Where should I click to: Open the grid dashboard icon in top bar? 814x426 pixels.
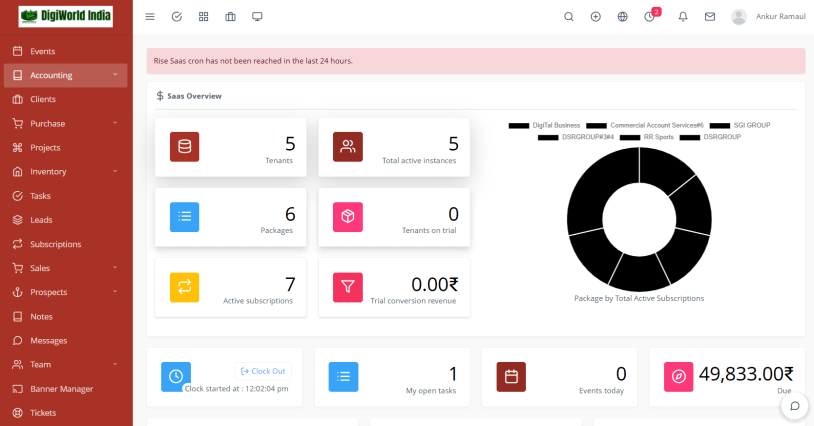(x=204, y=17)
